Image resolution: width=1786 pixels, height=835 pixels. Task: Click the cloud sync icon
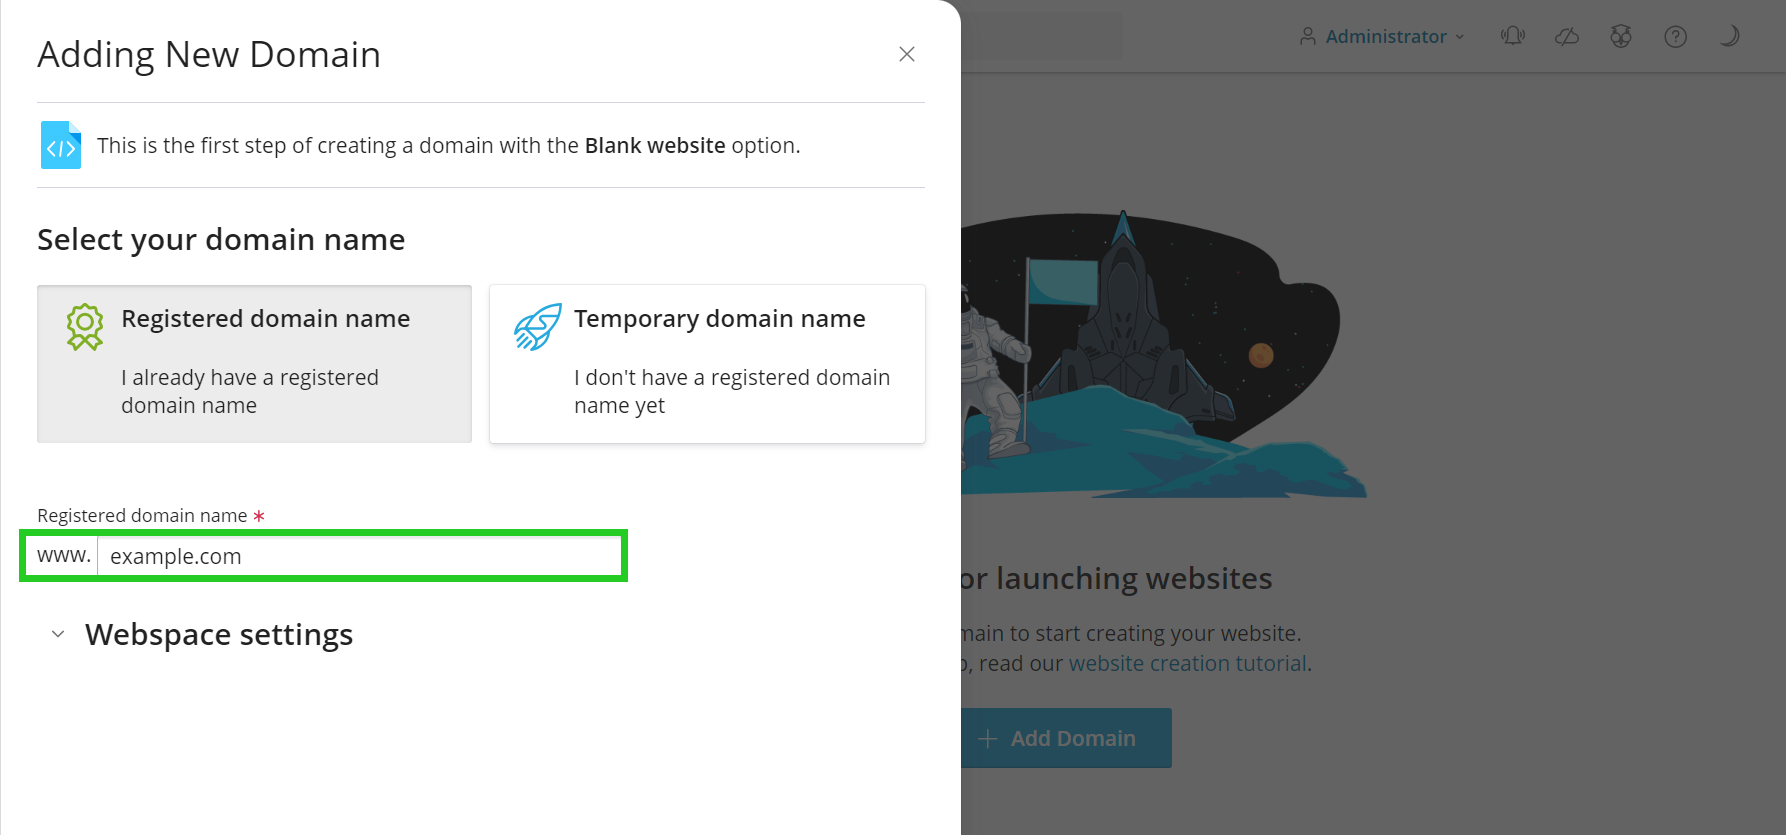click(x=1567, y=36)
